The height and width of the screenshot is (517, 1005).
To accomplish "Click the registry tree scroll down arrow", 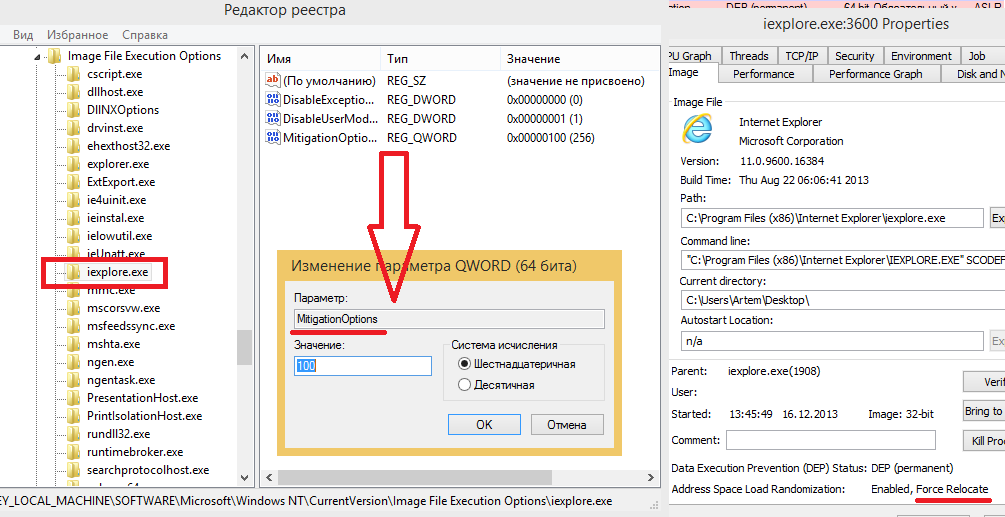I will [x=244, y=478].
